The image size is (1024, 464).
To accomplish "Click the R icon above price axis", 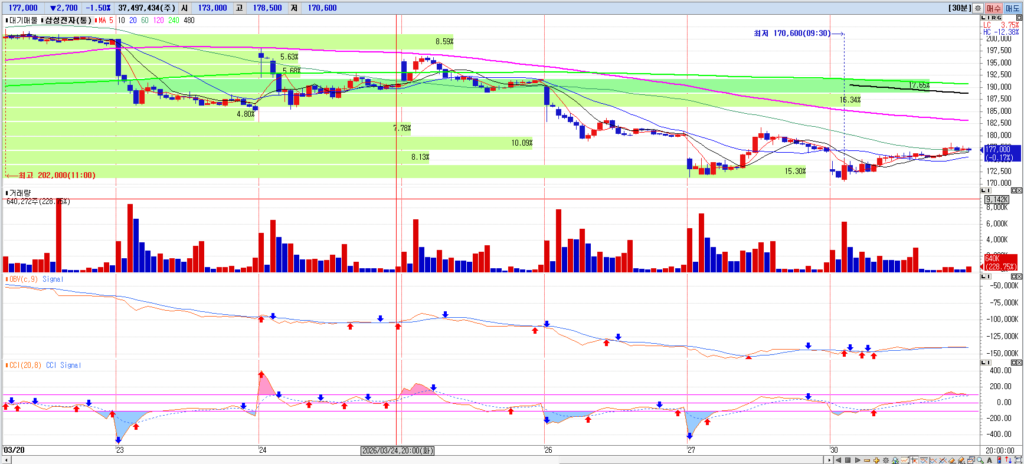I will 994,18.
